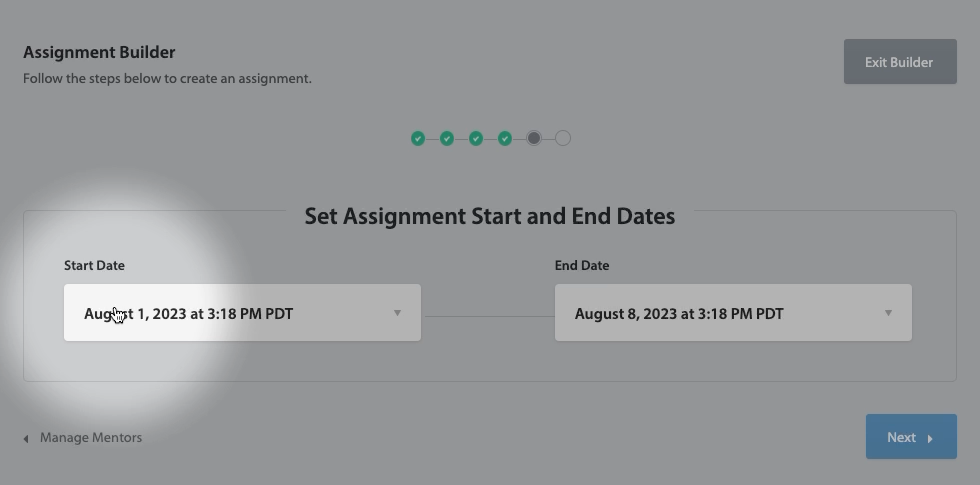Open the End Date picker field
This screenshot has width=980, height=485.
720,313
